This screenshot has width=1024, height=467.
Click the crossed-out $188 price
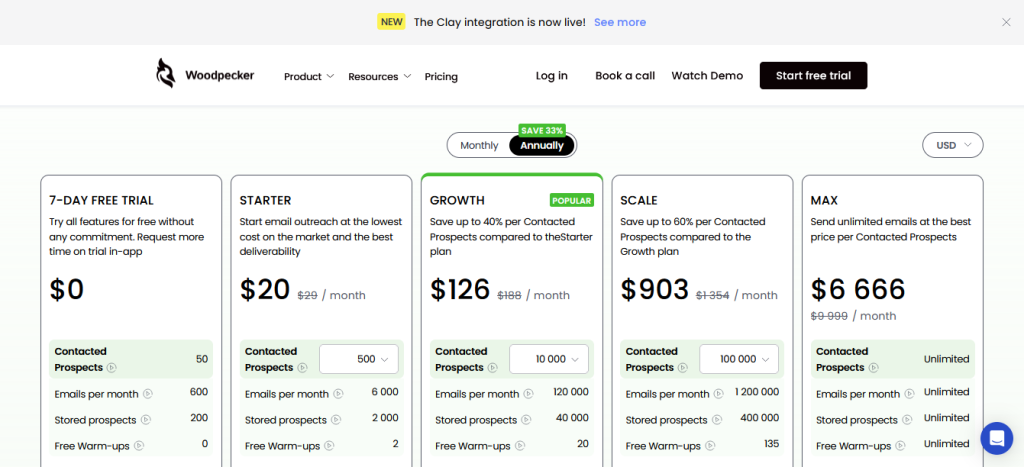pyautogui.click(x=509, y=295)
